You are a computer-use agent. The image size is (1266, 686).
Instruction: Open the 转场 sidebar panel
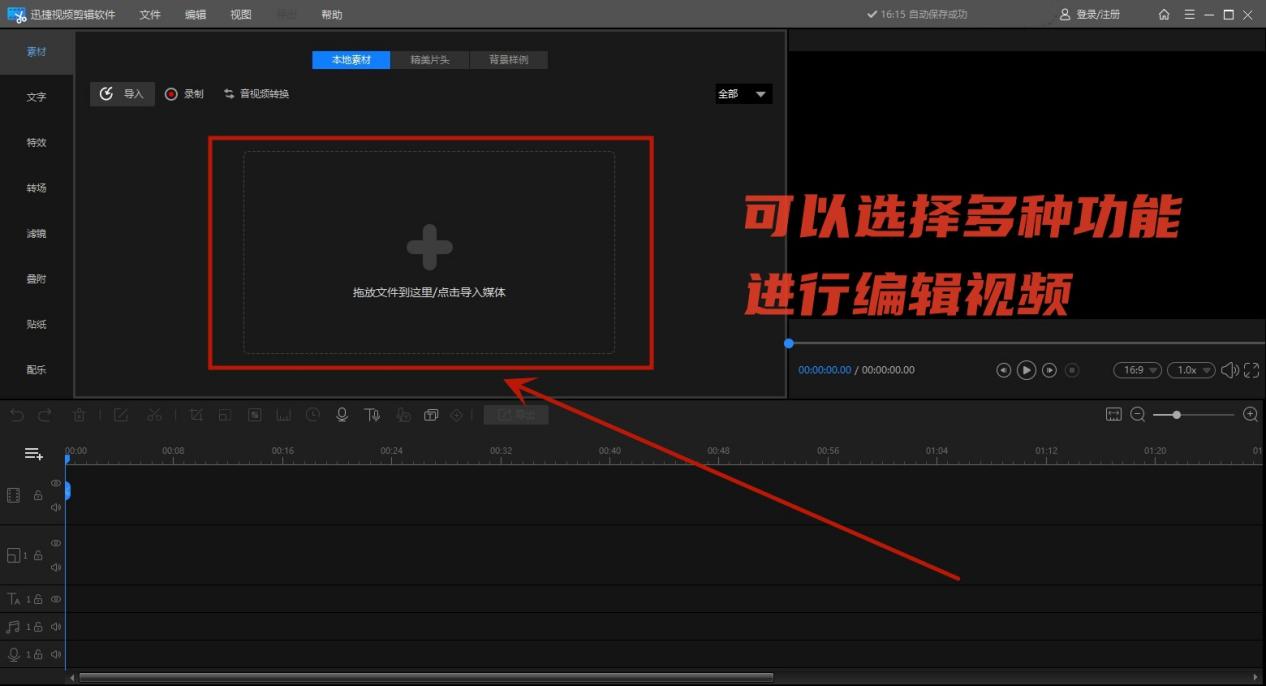[37, 188]
